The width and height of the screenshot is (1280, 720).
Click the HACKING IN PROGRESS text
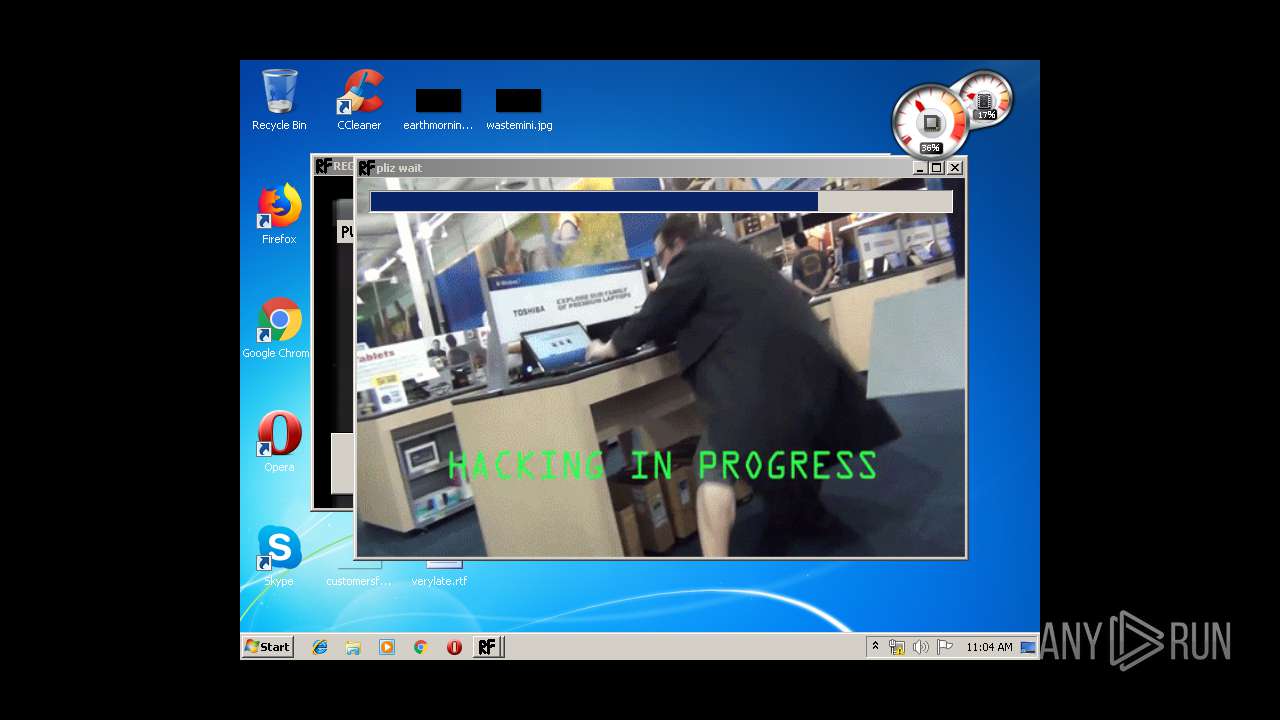(663, 466)
